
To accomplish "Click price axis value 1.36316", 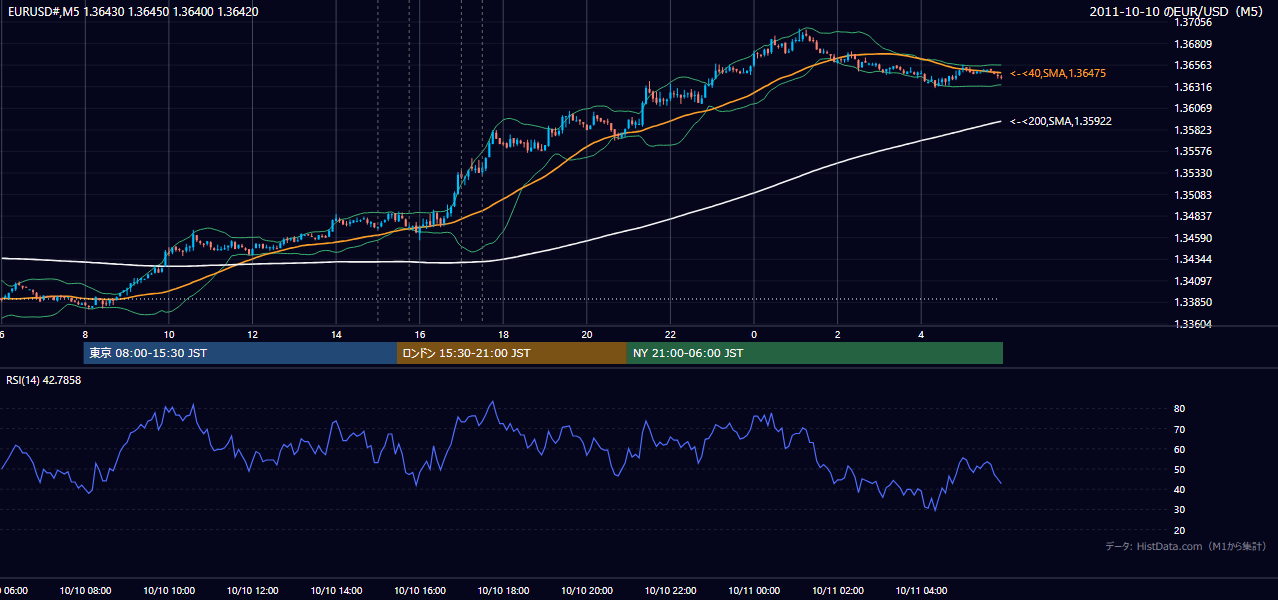I will click(x=1195, y=87).
